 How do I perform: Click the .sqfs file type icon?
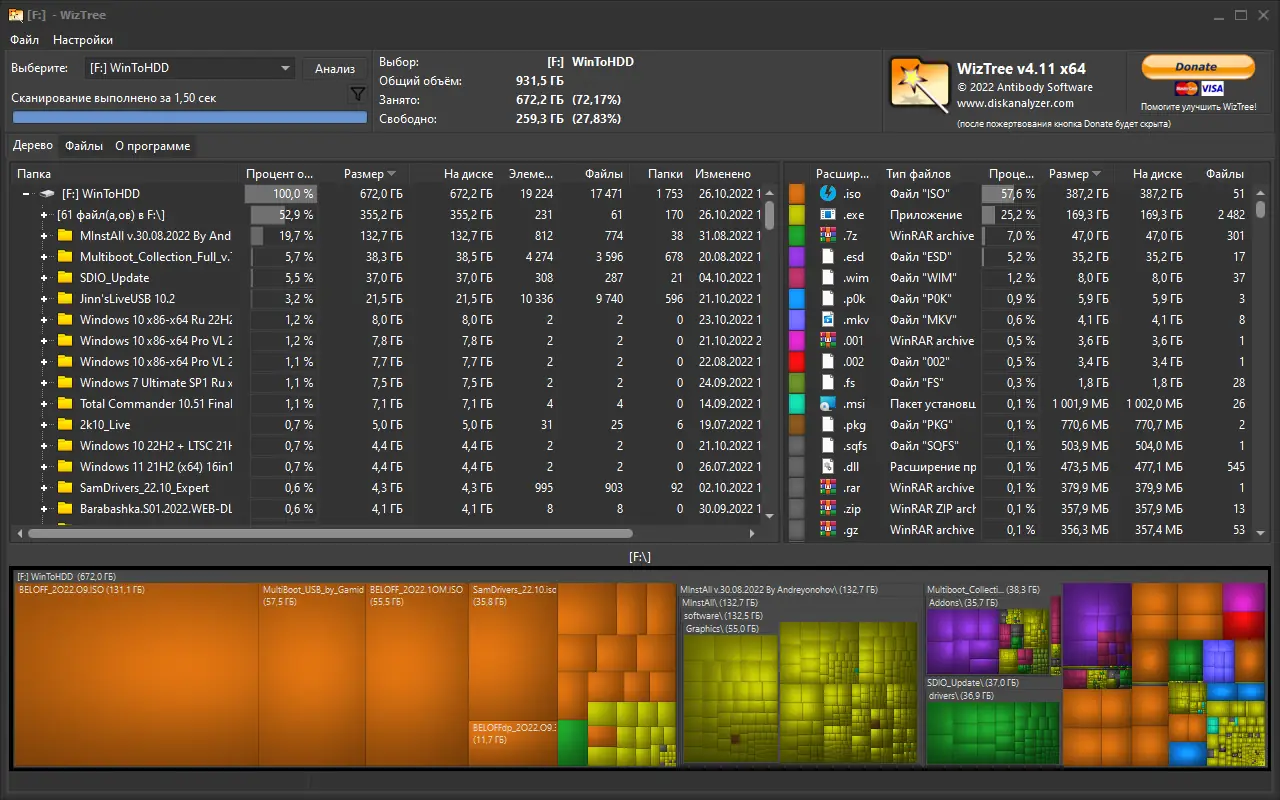tap(827, 446)
